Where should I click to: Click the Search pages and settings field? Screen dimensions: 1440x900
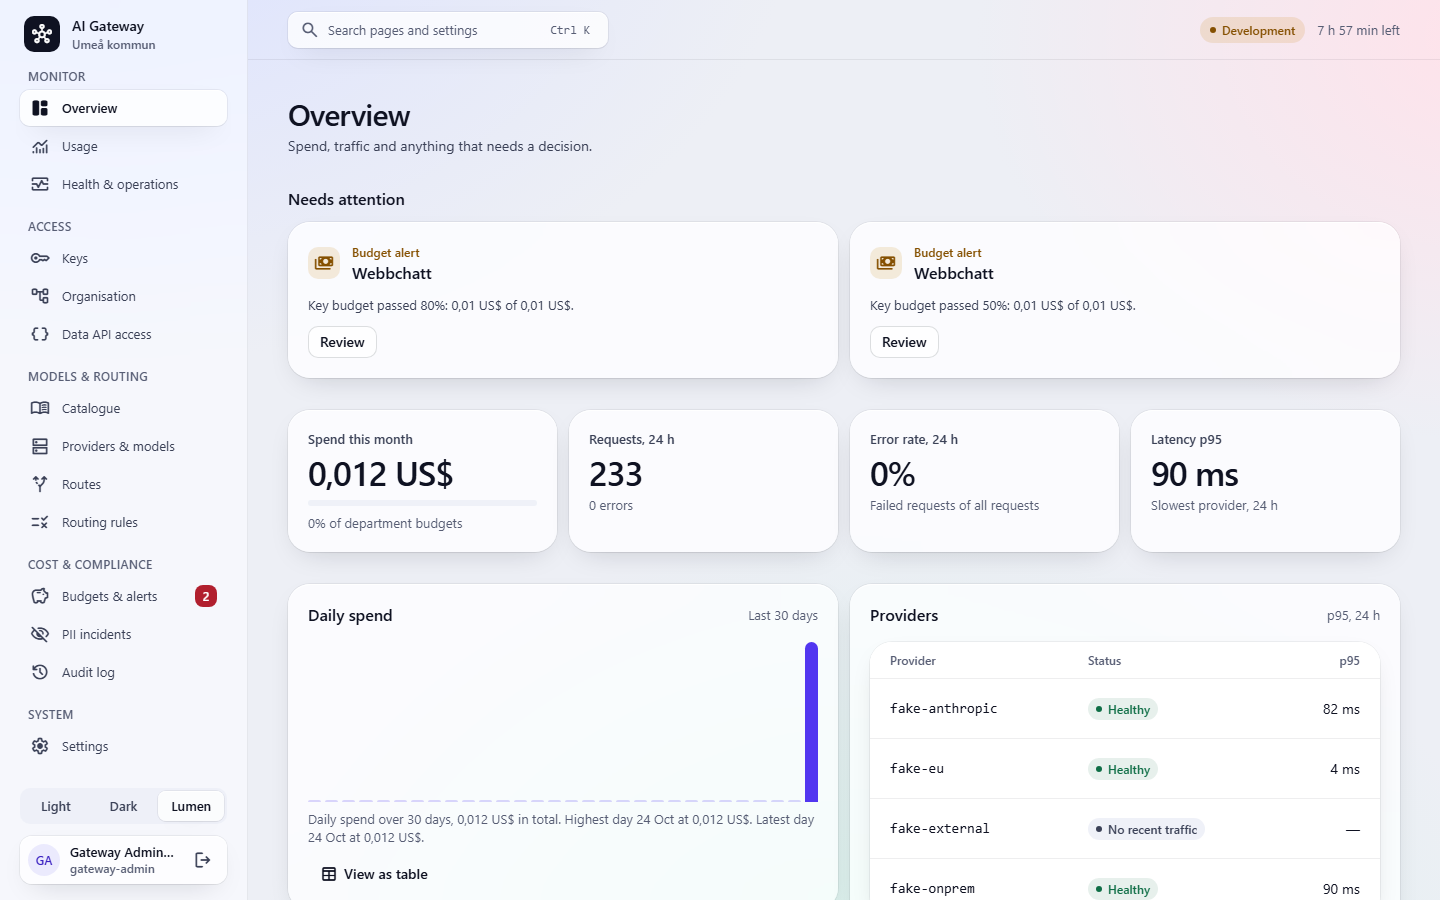coord(448,30)
